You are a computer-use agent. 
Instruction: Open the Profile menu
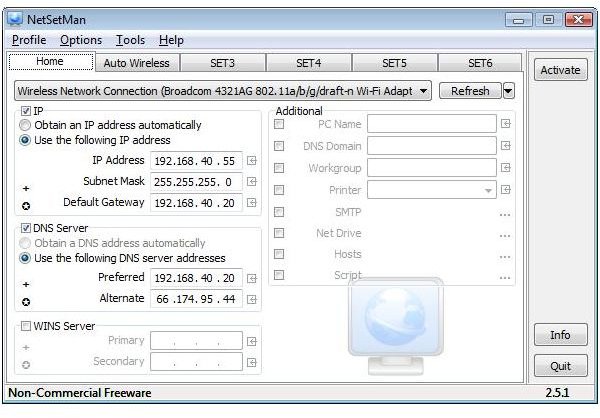[x=29, y=40]
